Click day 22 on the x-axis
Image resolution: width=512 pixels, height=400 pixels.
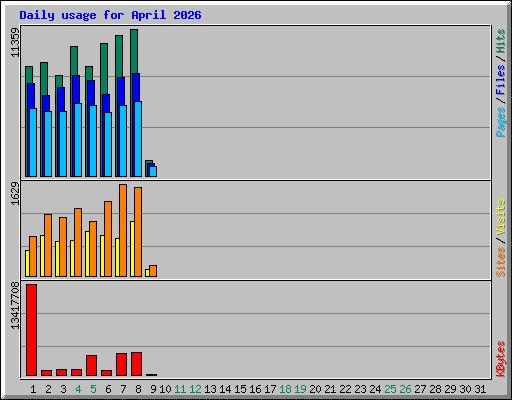tap(345, 389)
